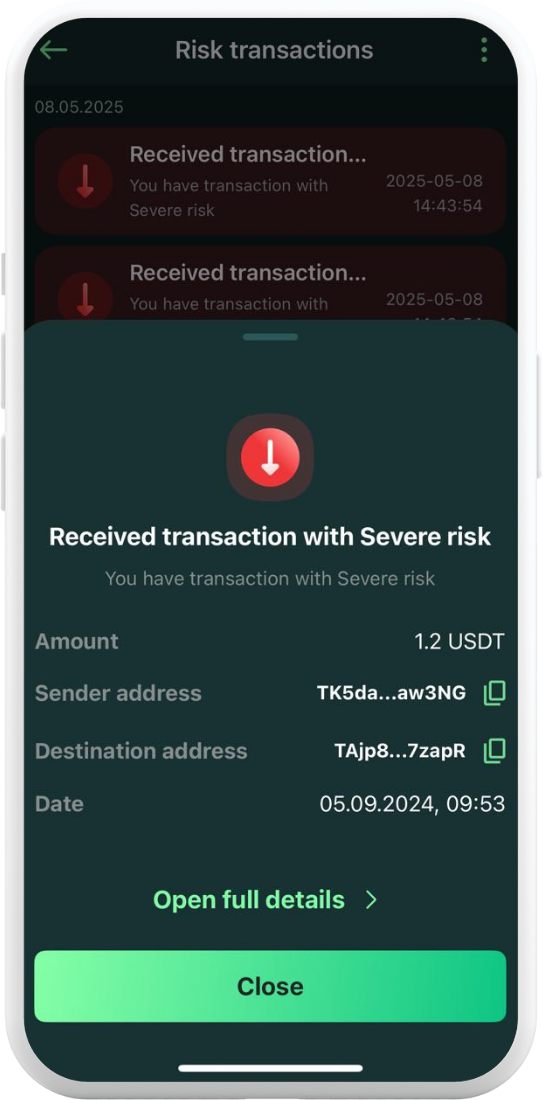The width and height of the screenshot is (543, 1100).
Task: Open full details of the transaction
Action: 249,900
